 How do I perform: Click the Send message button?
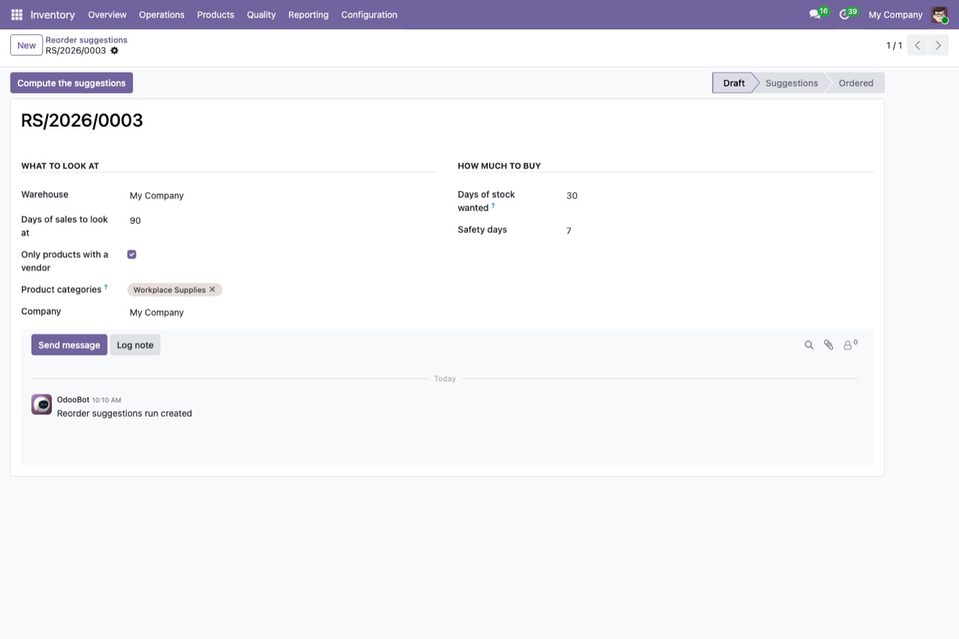[69, 345]
